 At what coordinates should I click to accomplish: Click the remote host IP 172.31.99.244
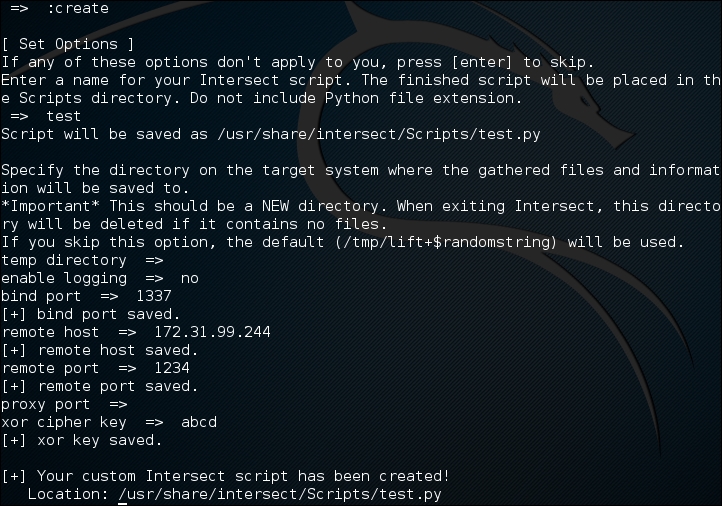(212, 332)
